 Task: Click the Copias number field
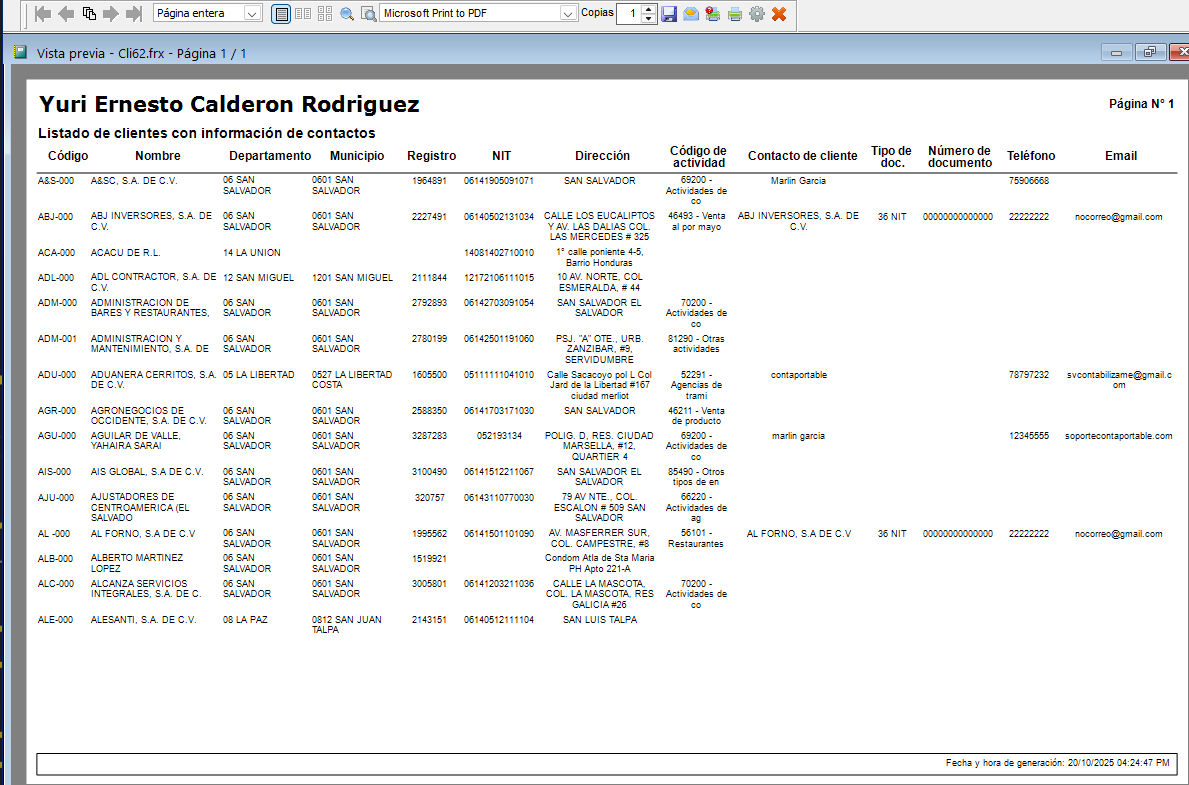pos(629,14)
